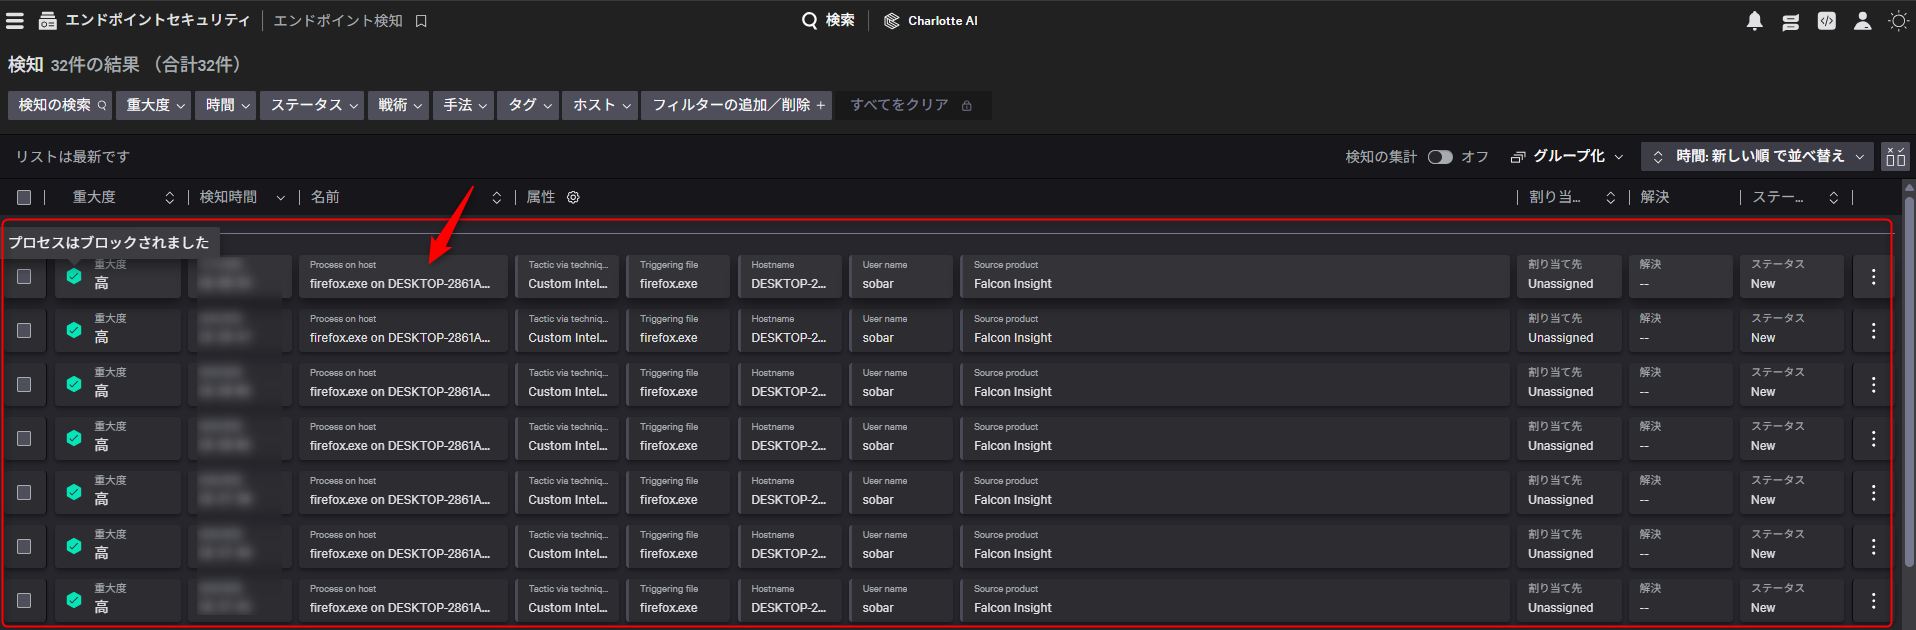Open the グループ化 menu
Viewport: 1916px width, 630px height.
coord(1567,157)
